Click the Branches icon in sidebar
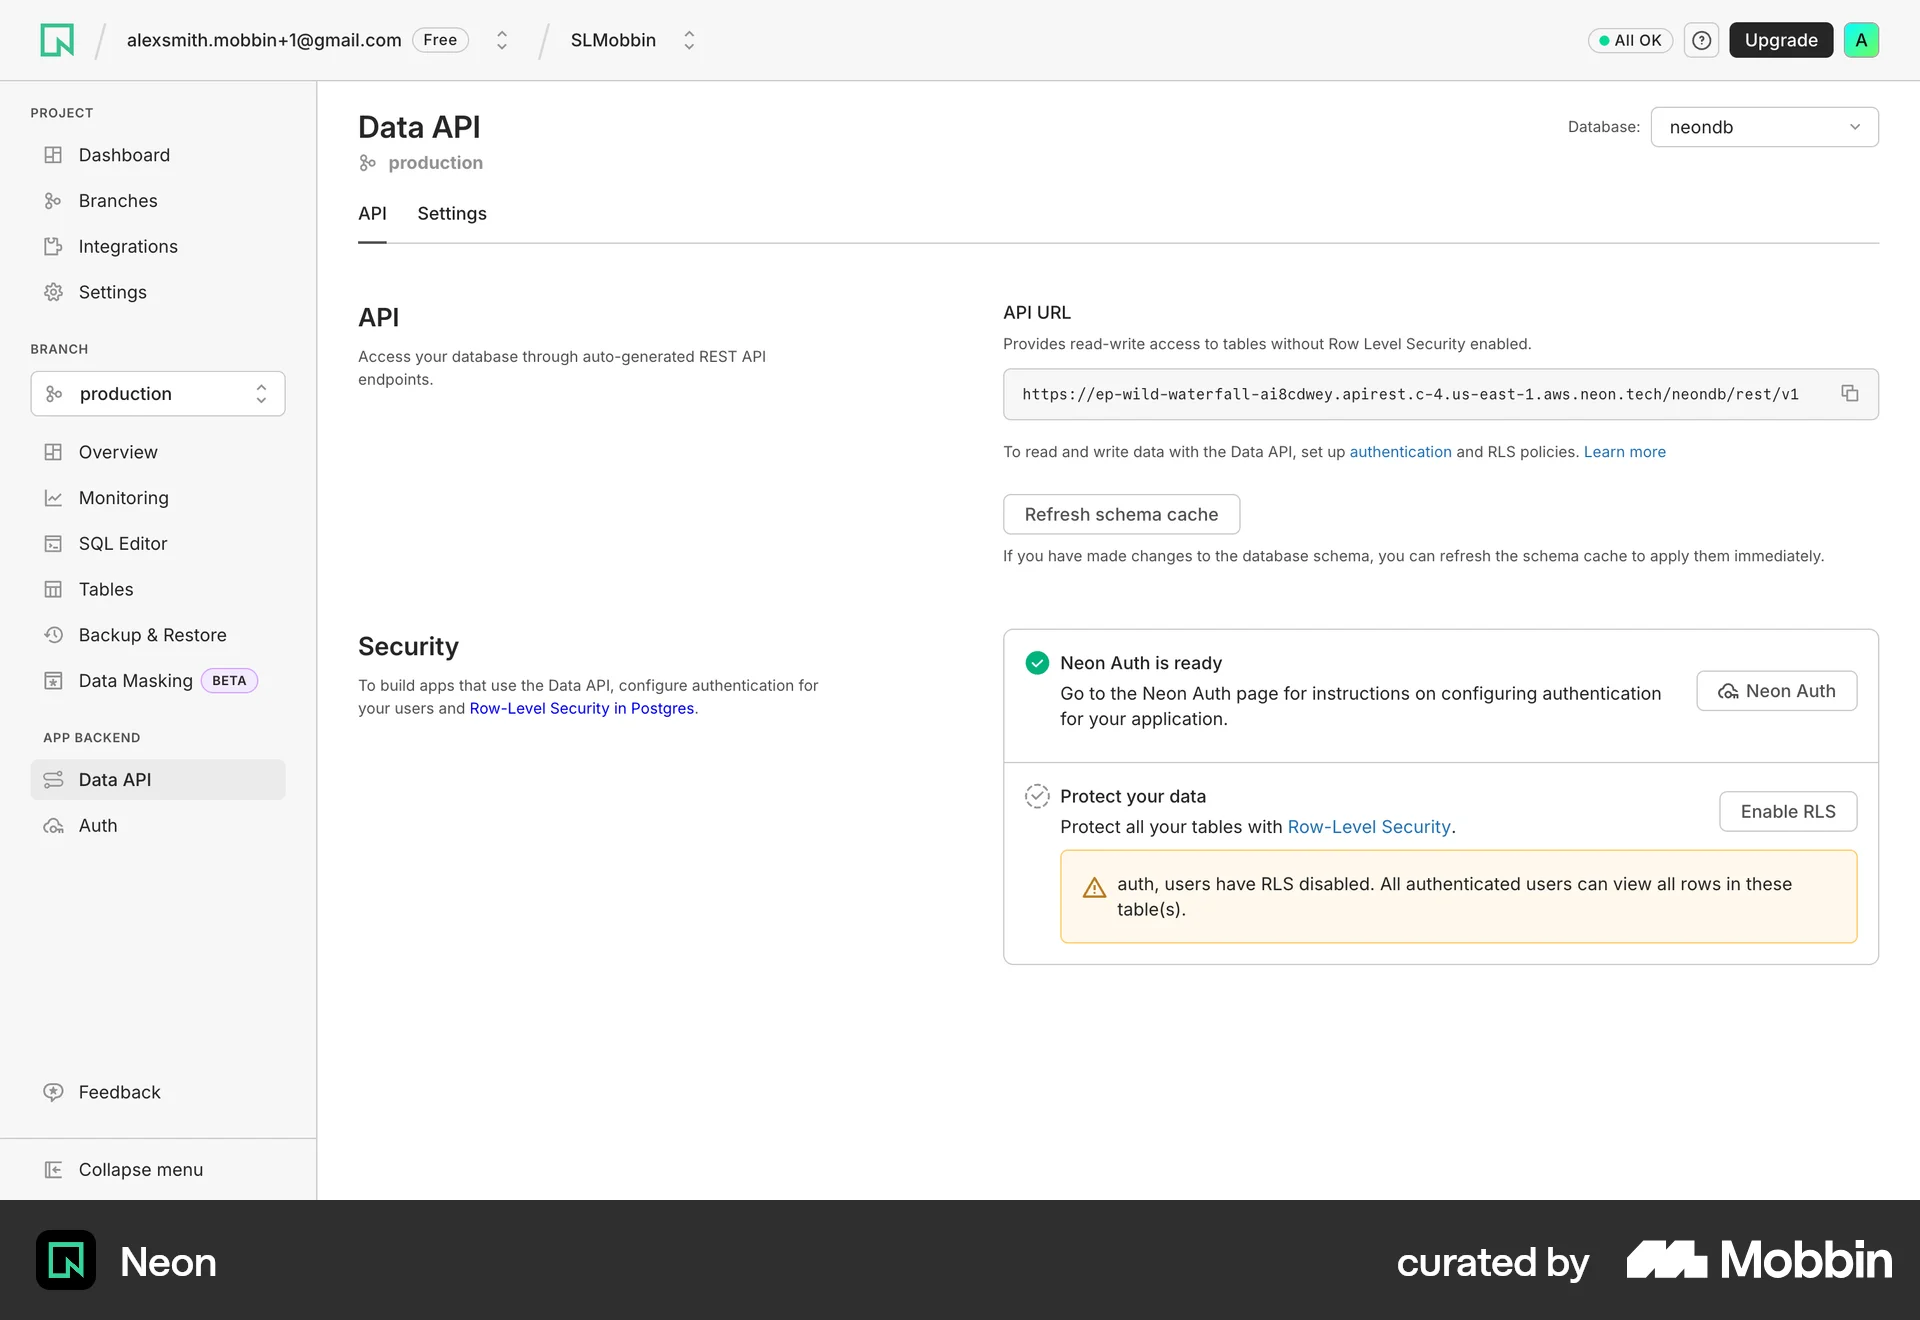This screenshot has width=1920, height=1320. [53, 201]
